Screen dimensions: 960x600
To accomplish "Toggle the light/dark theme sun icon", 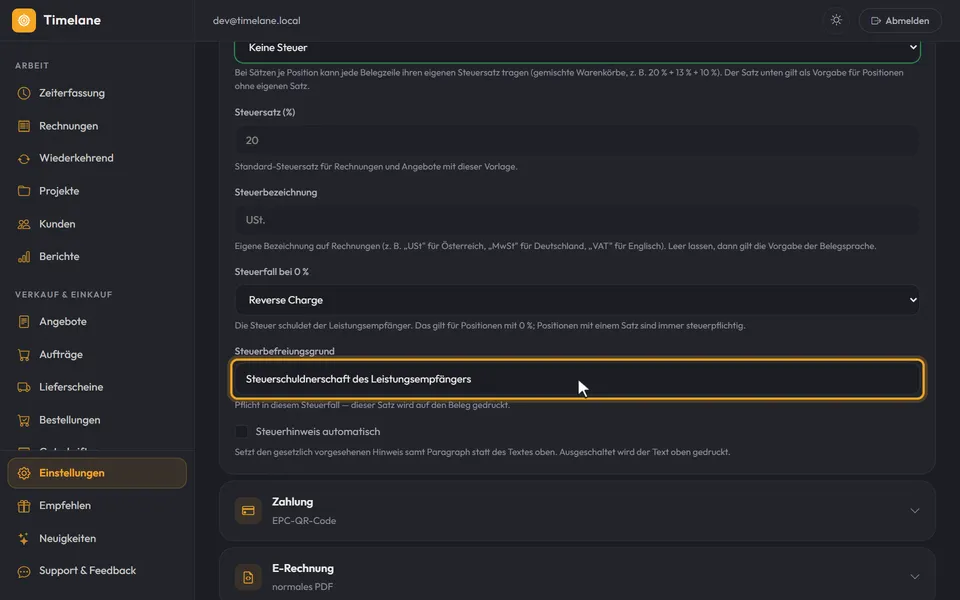I will coord(836,20).
